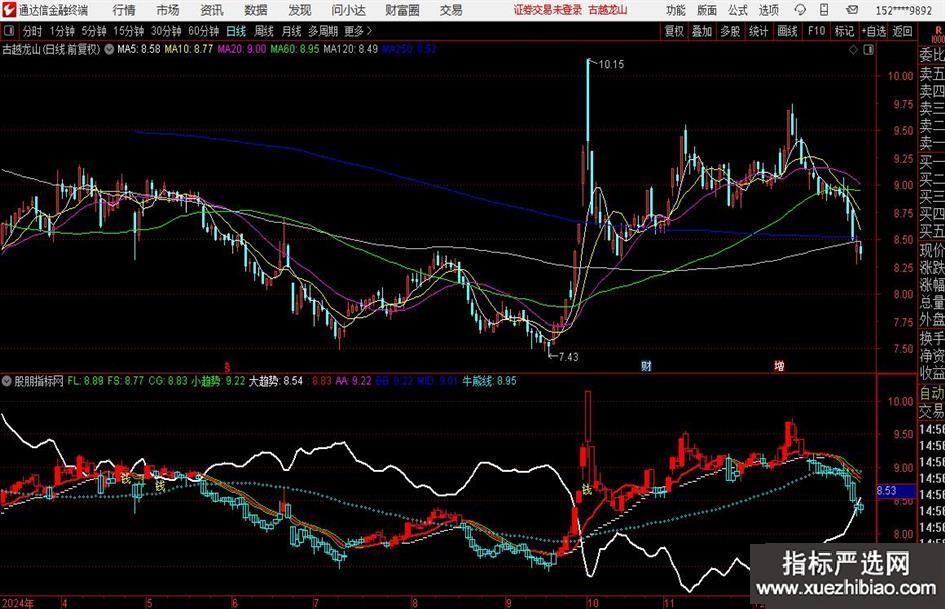Click the 牛熊线: 8.95 indicator value
Viewport: 945px width, 609px height.
[489, 381]
